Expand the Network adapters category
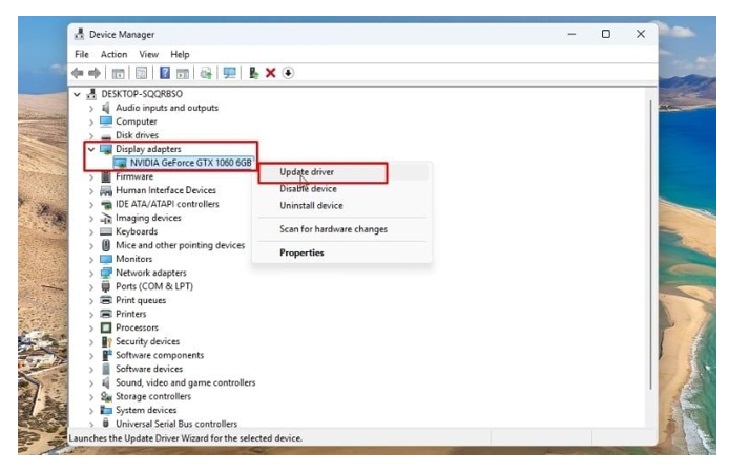This screenshot has width=746, height=469. click(x=91, y=272)
